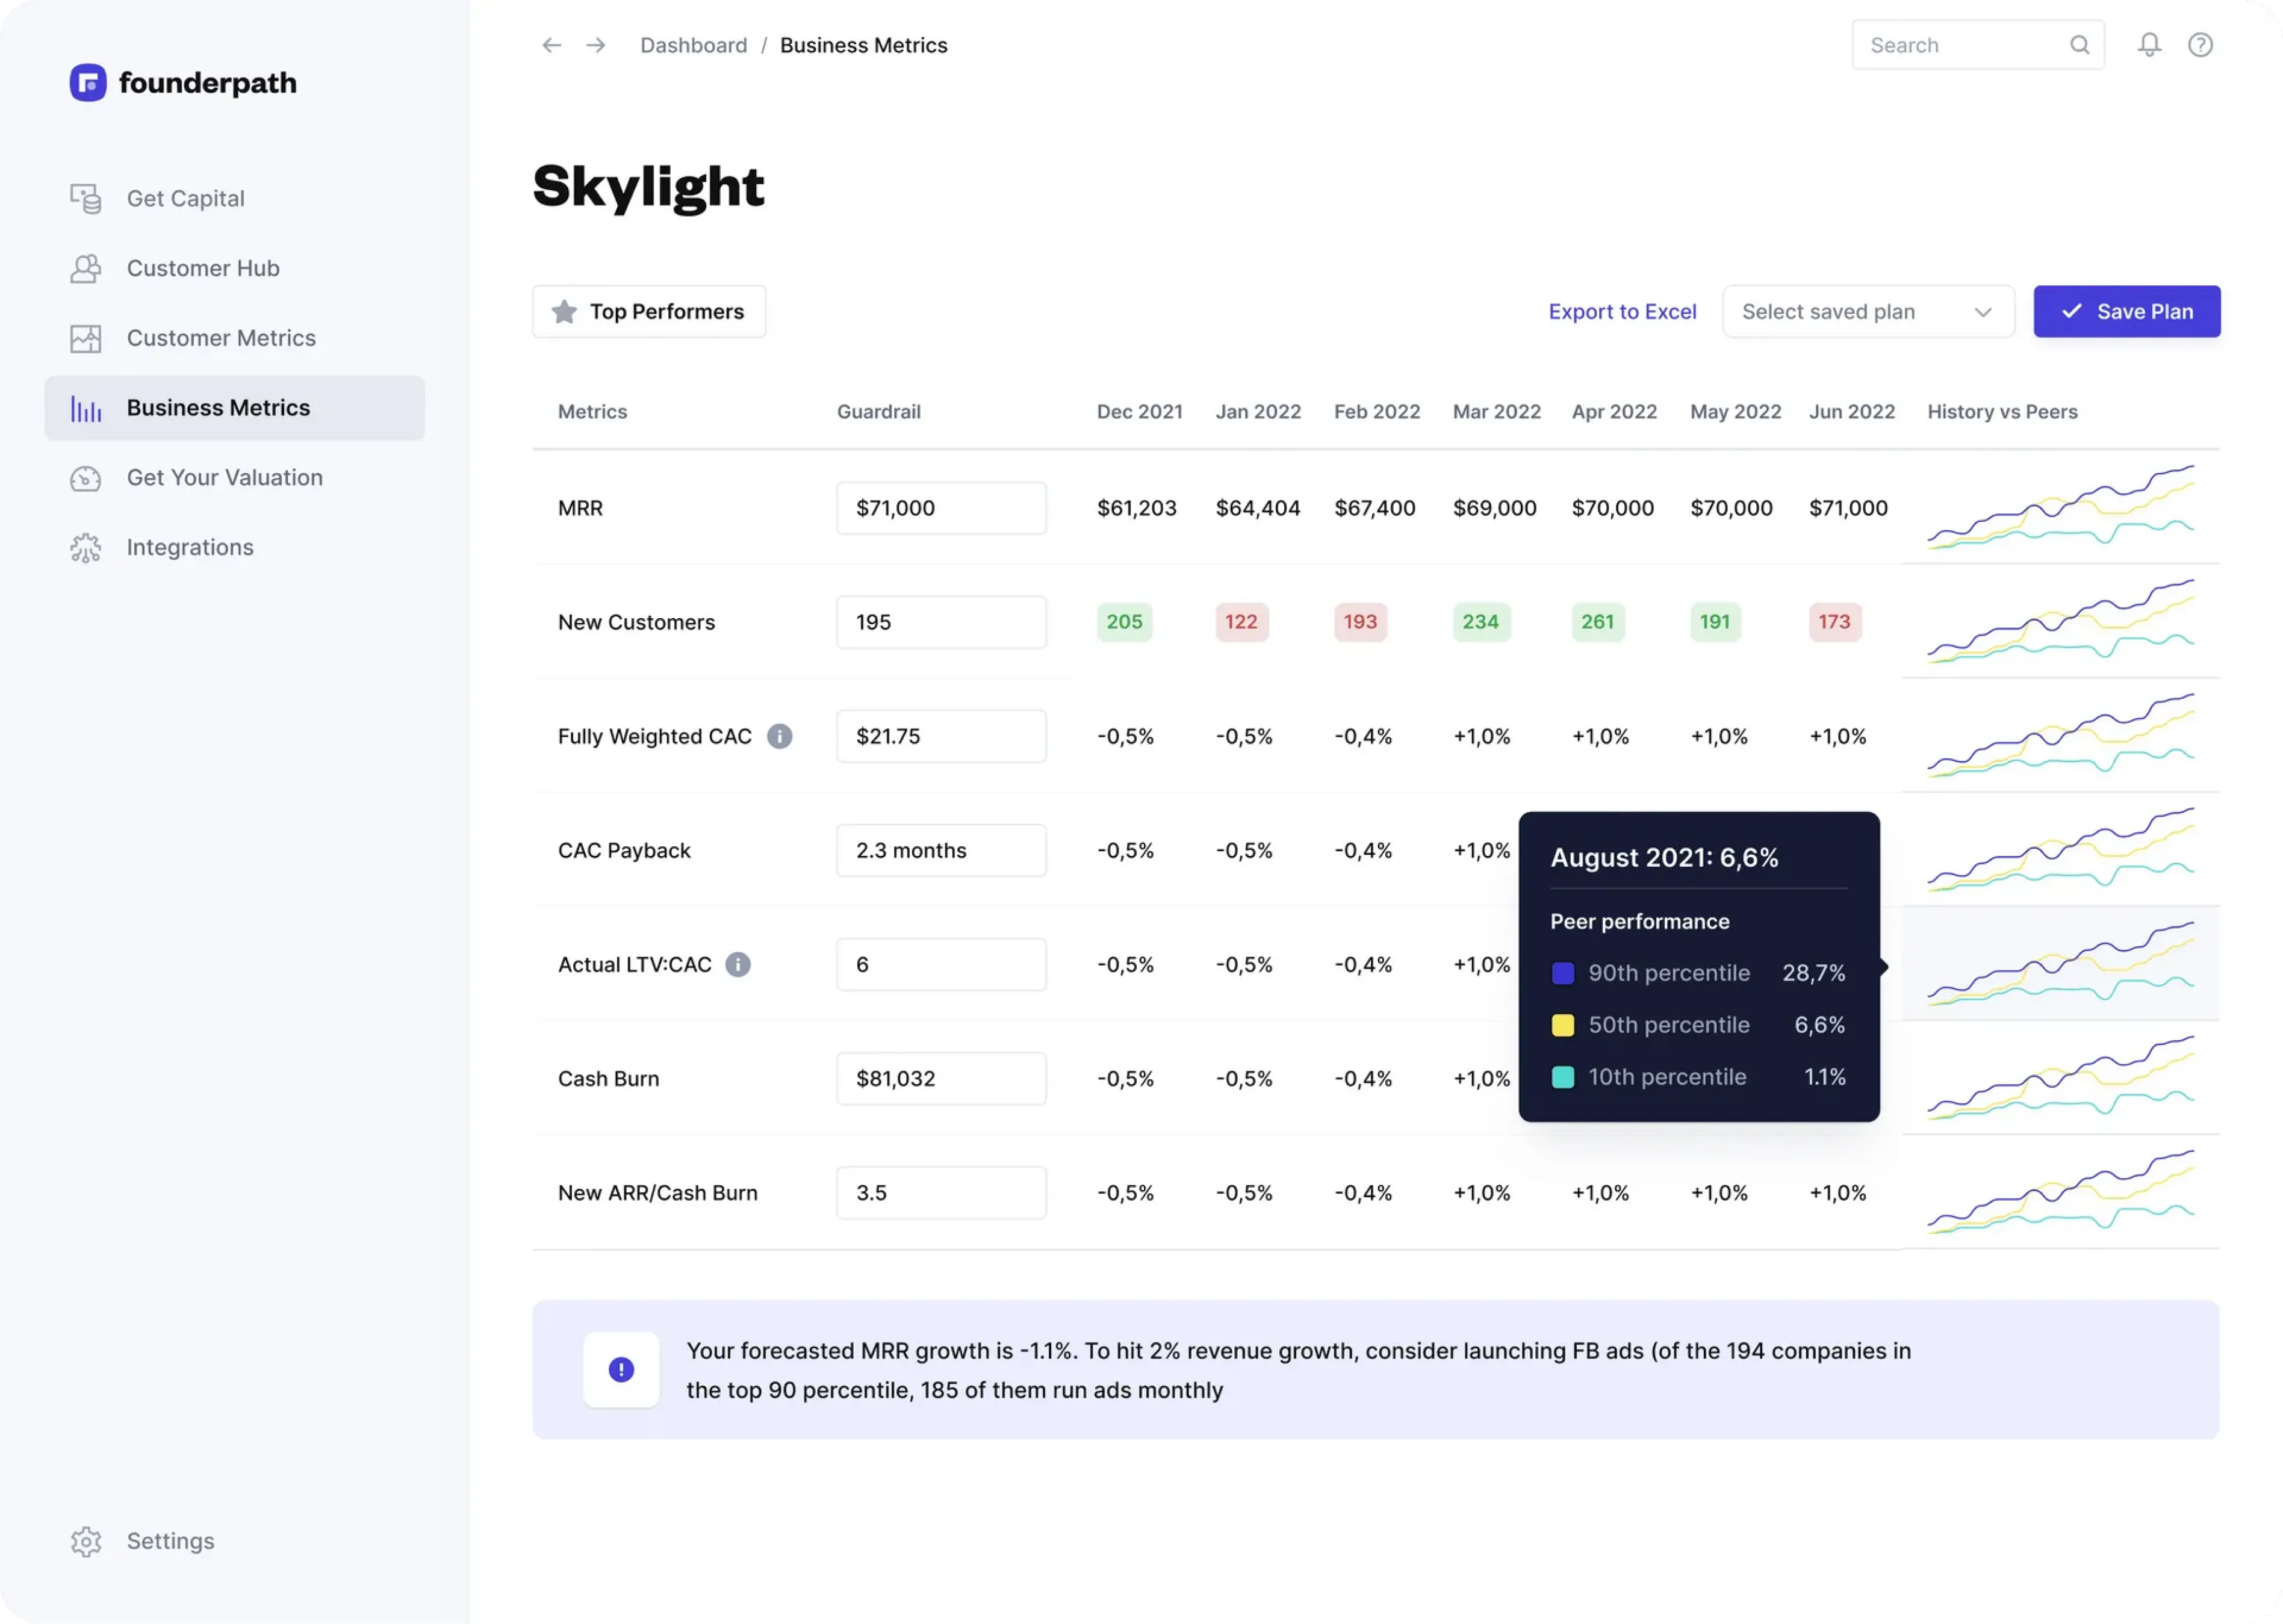The image size is (2283, 1624).
Task: Open the help question mark icon
Action: 2200,45
